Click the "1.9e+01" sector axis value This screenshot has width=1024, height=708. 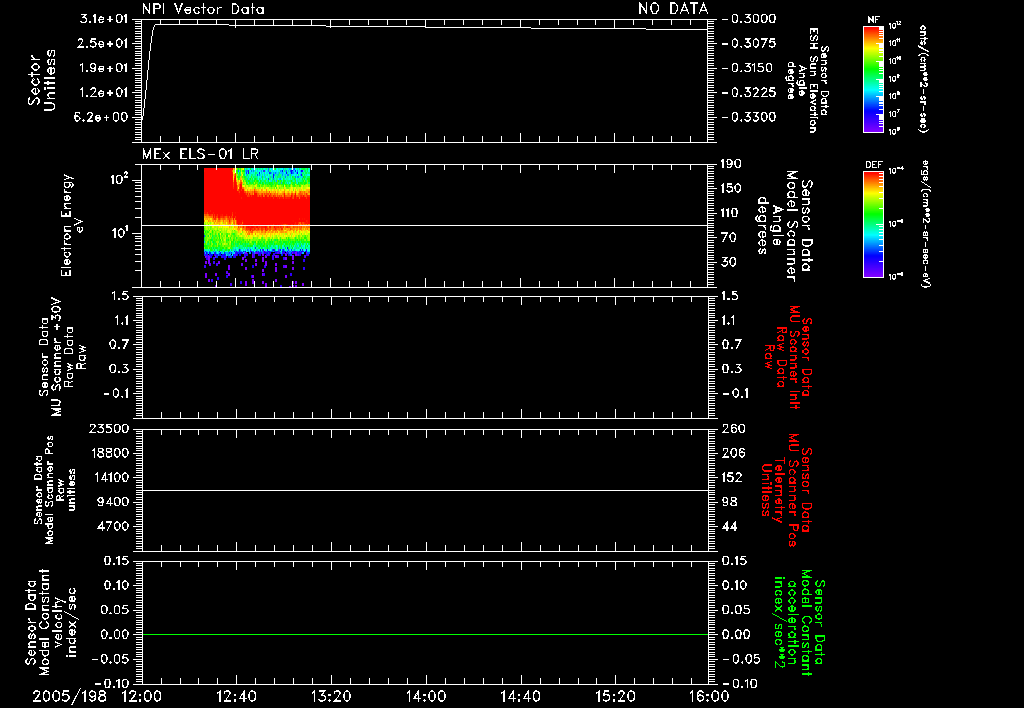103,68
